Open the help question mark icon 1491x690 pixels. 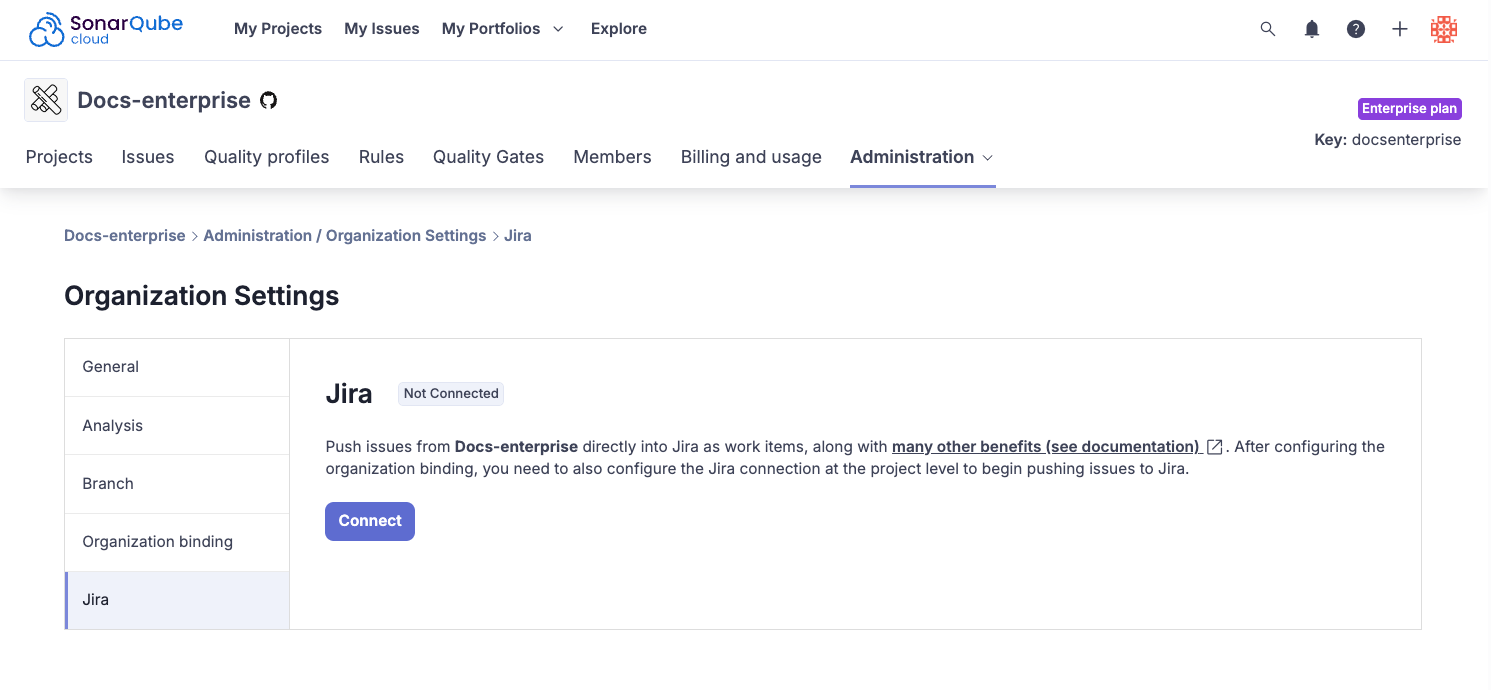pos(1356,29)
